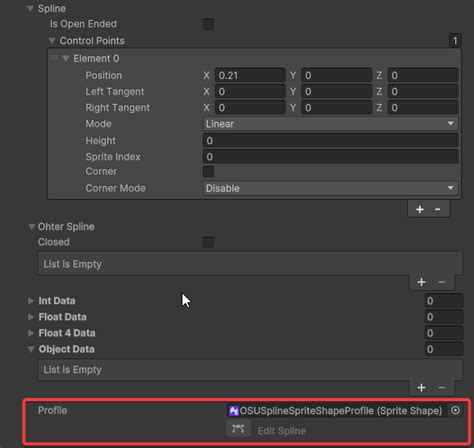Expand the Int Data foldout

(x=31, y=301)
